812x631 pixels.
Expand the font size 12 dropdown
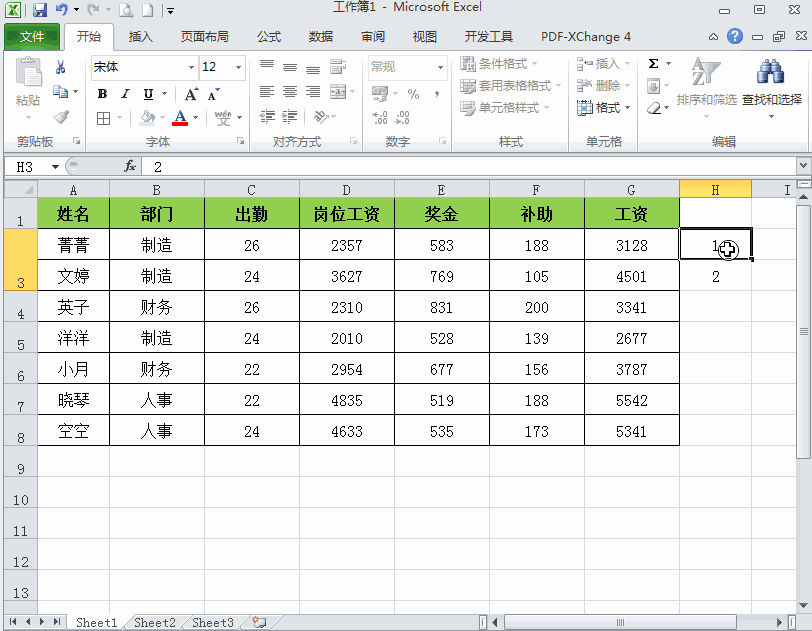pos(239,68)
